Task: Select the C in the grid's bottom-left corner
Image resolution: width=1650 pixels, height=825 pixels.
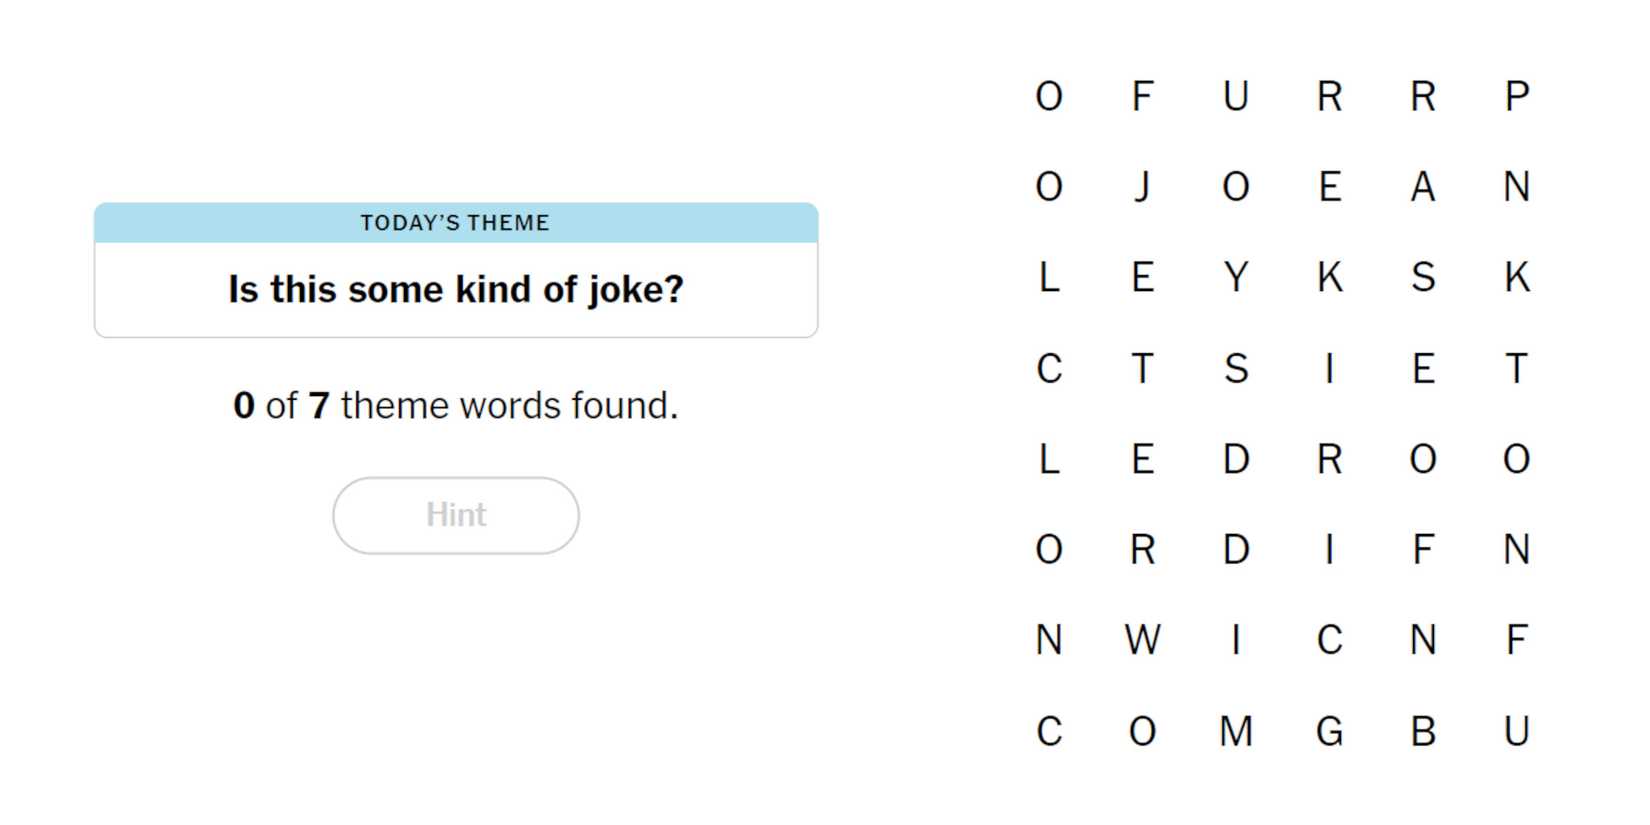Action: pyautogui.click(x=1049, y=731)
